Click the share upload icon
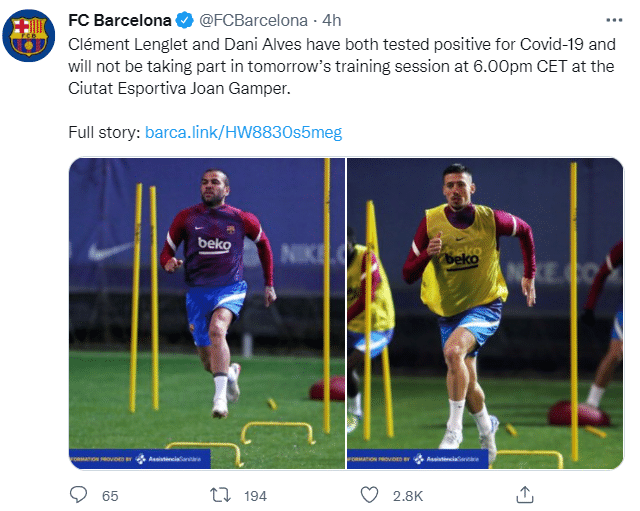 [524, 495]
